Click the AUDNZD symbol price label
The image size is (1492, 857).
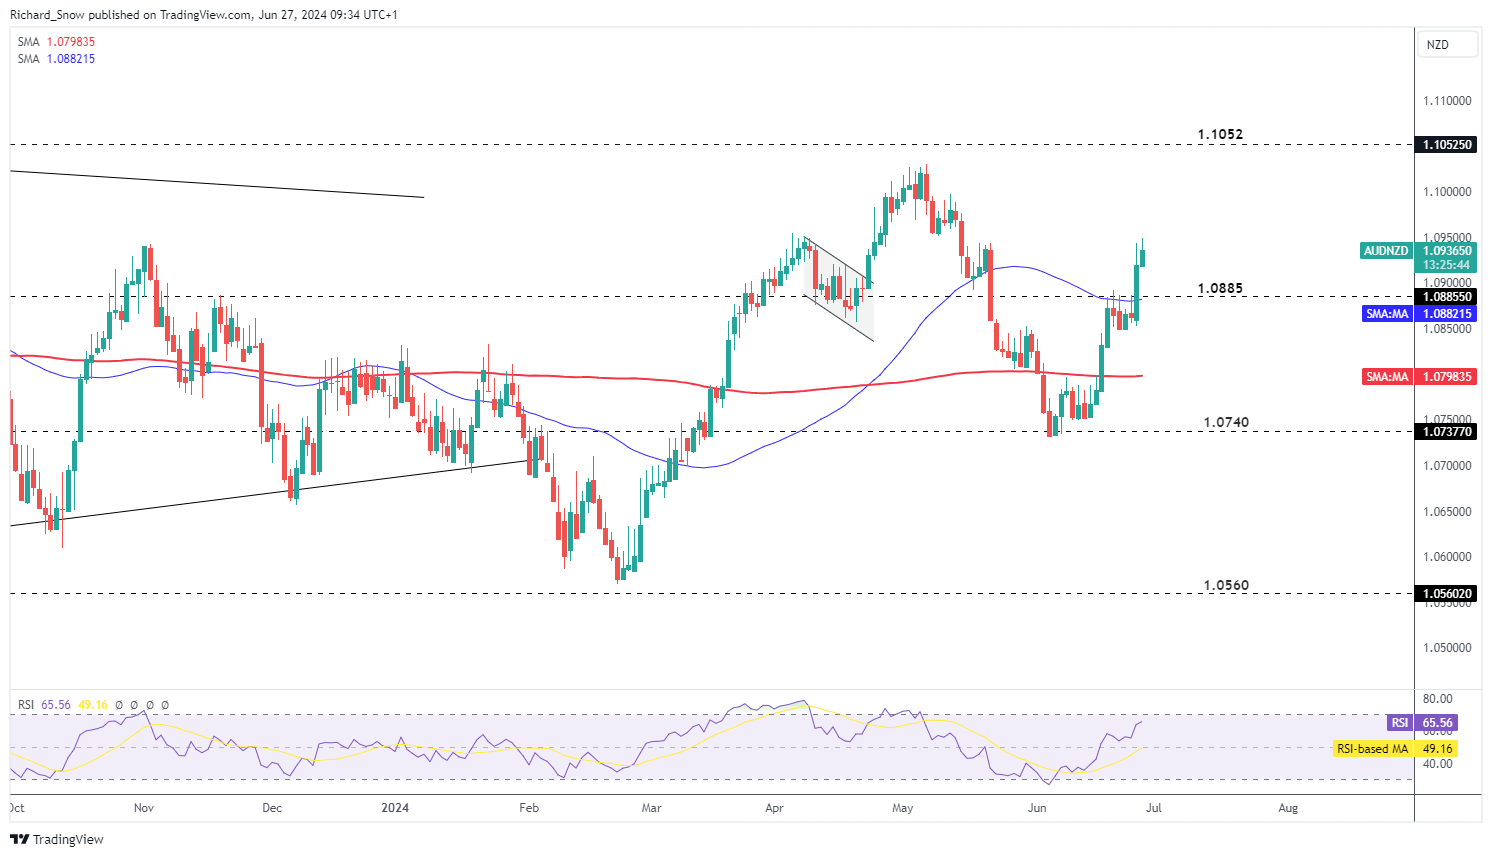pos(1386,251)
